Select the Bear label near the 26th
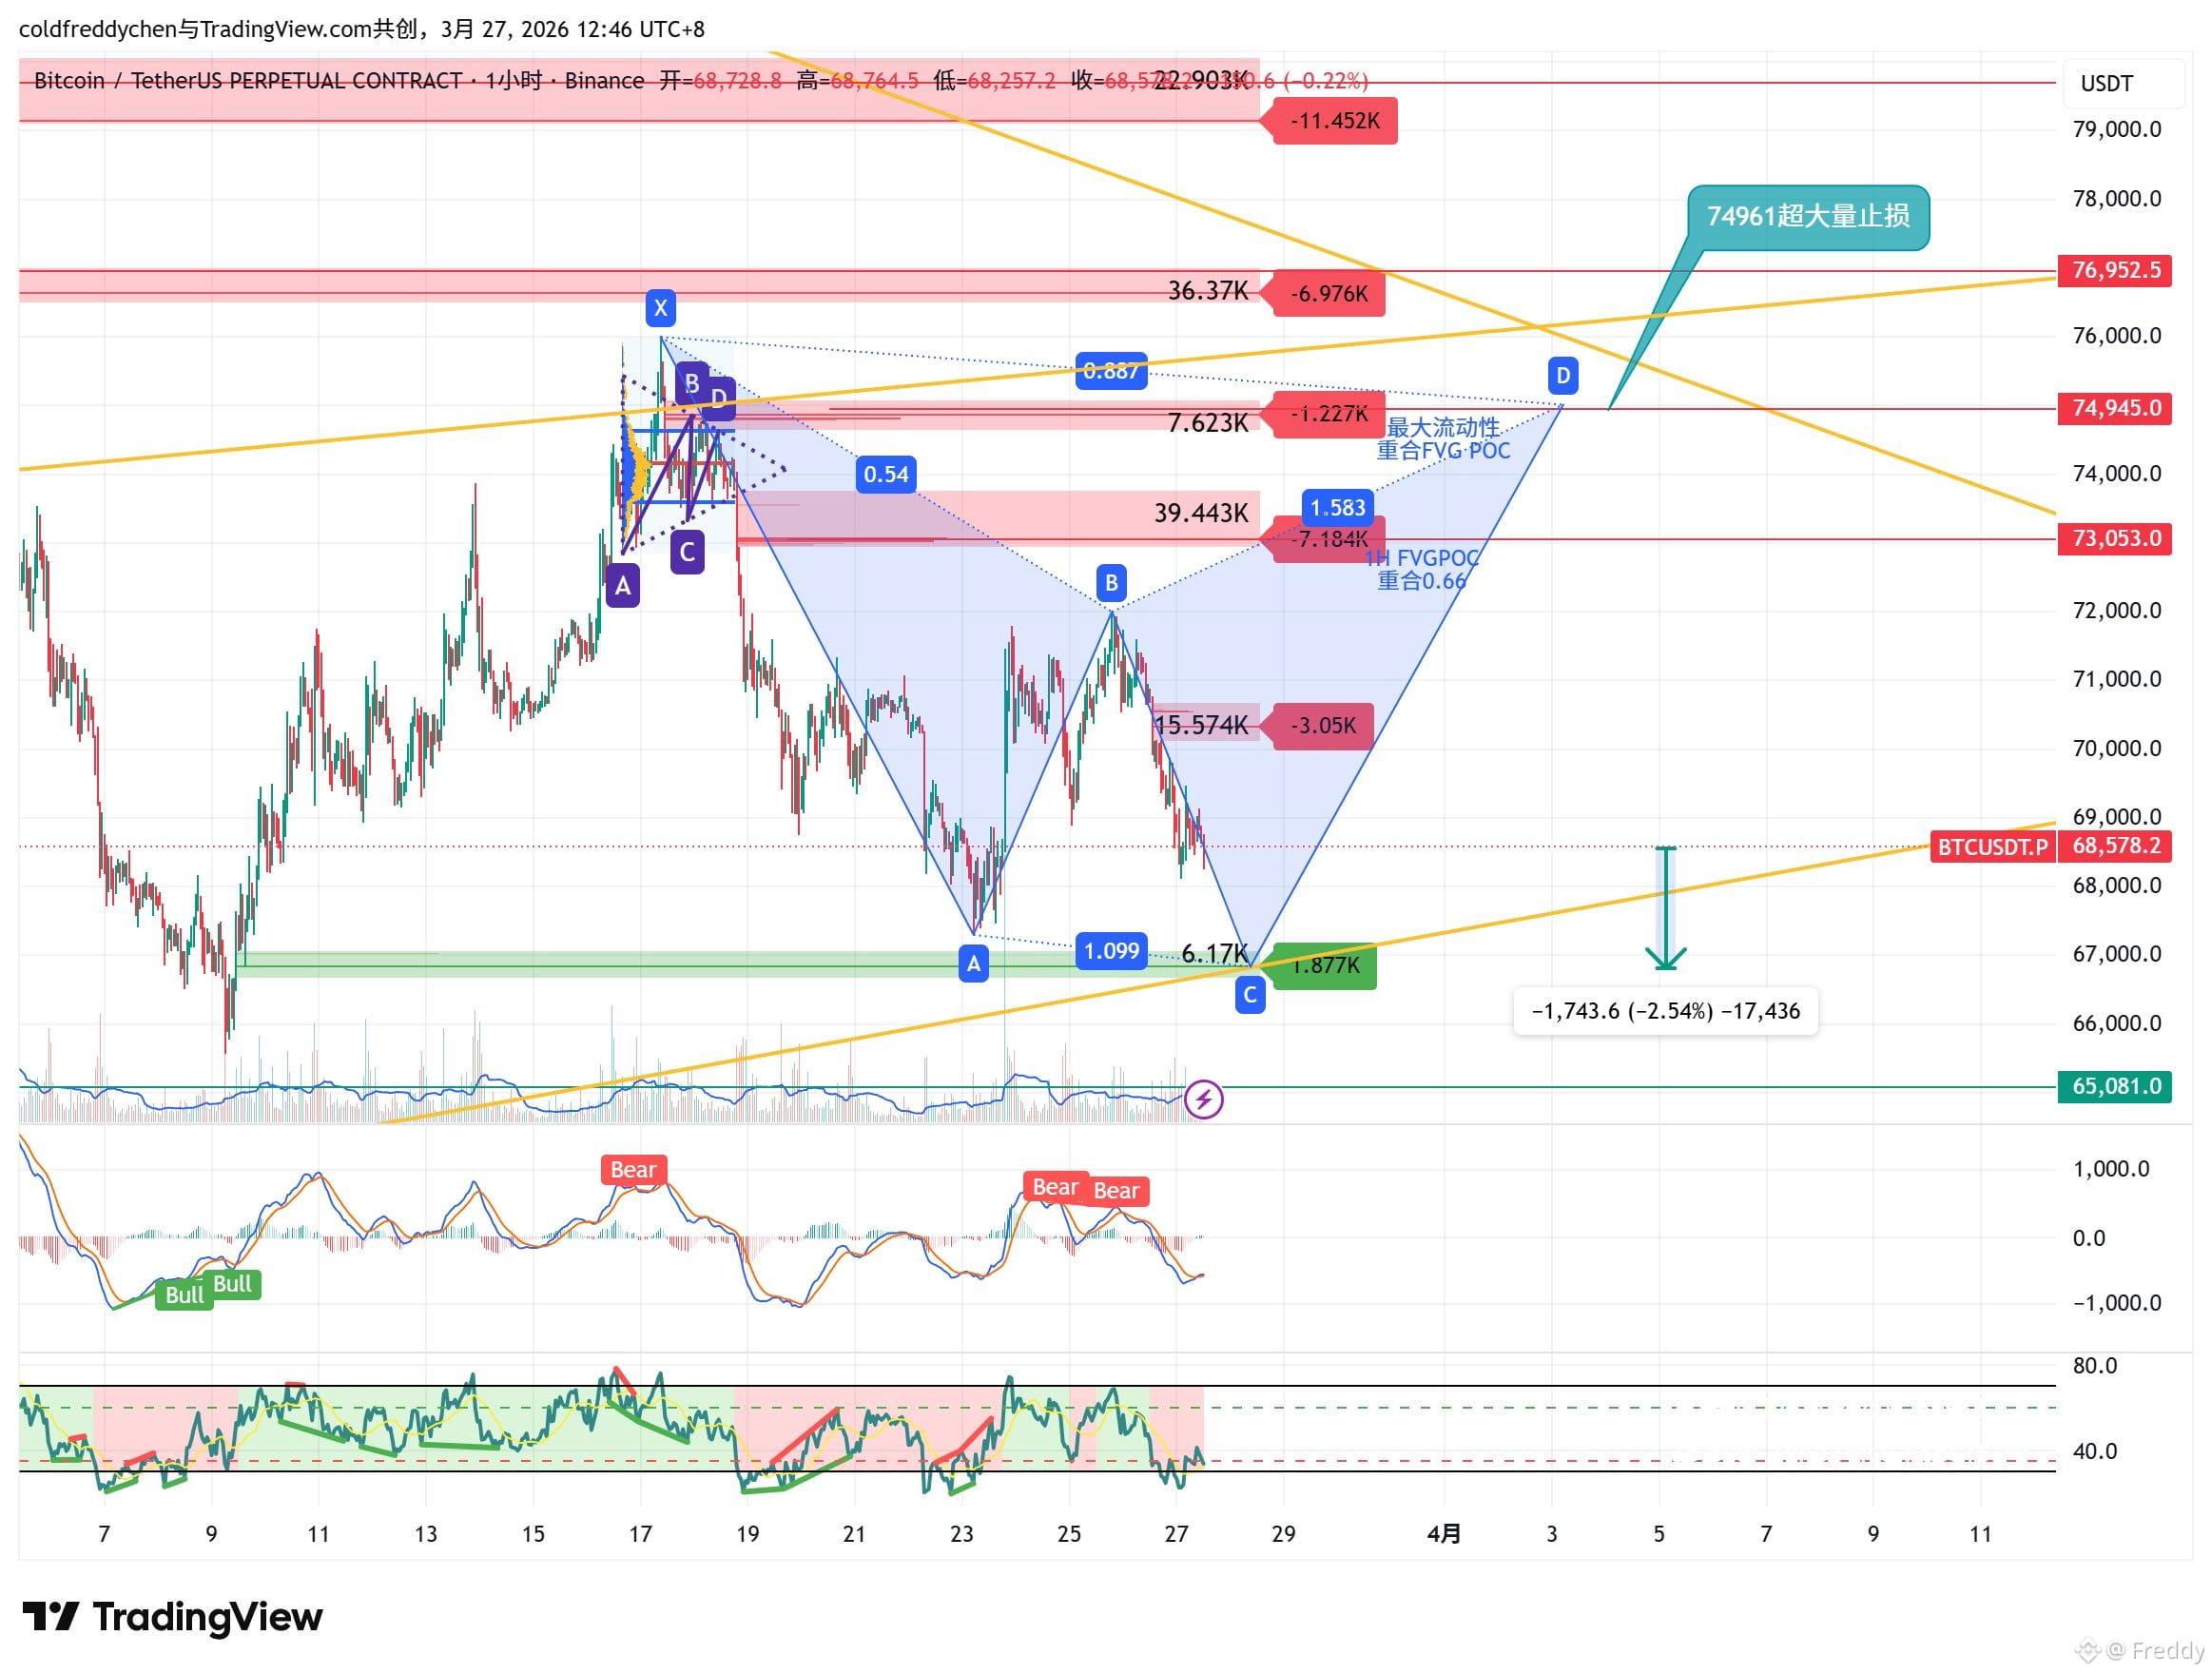Screen dimensions: 2212x1674 coord(1116,1191)
